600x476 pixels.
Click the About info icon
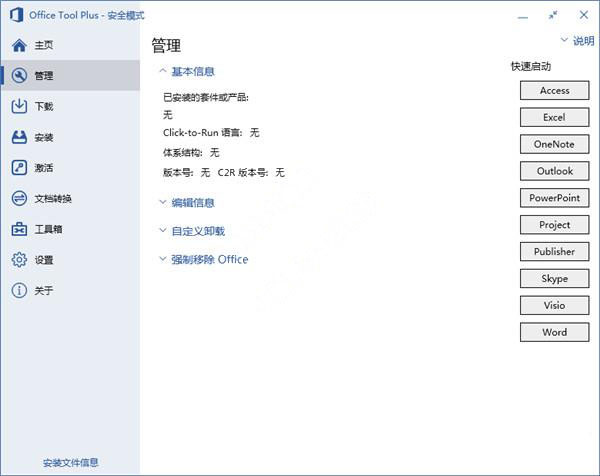18,291
